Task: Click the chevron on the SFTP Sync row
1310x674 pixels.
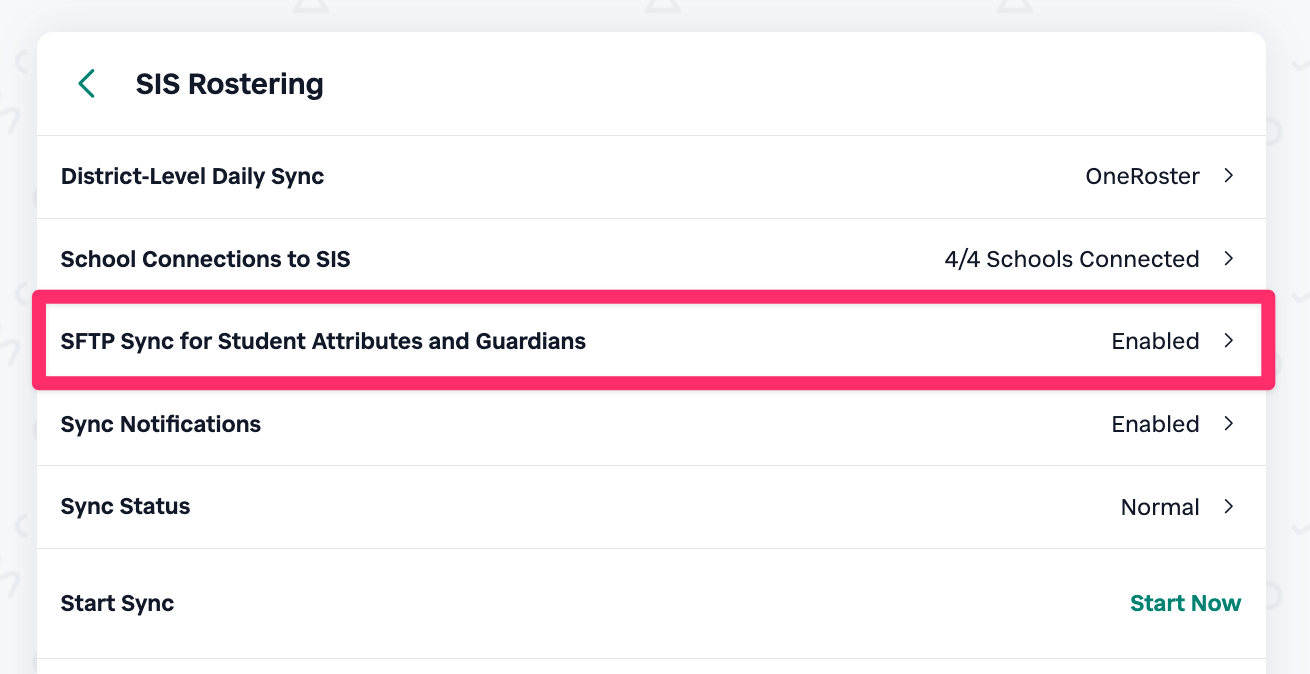Action: point(1229,341)
